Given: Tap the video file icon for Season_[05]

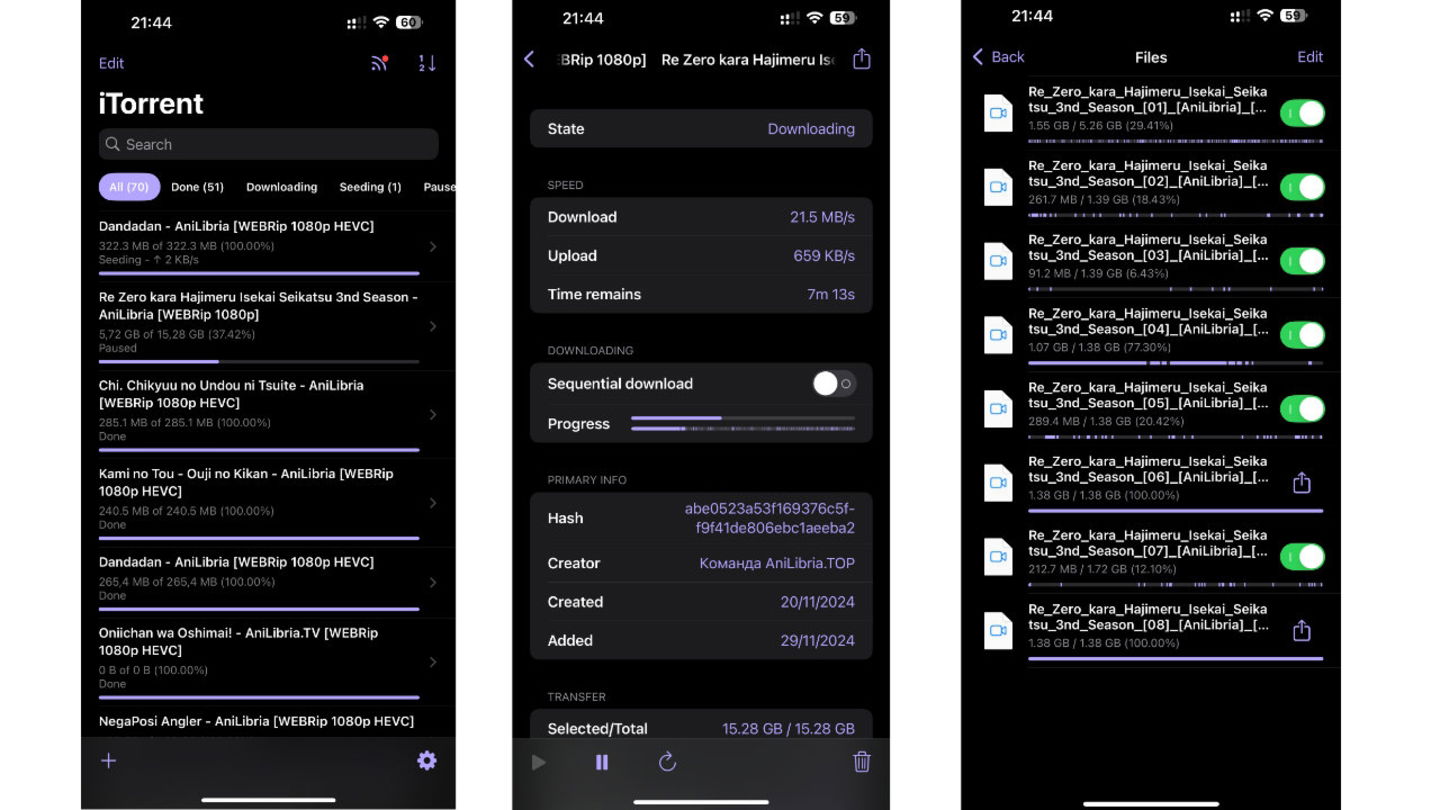Looking at the screenshot, I should coord(998,409).
